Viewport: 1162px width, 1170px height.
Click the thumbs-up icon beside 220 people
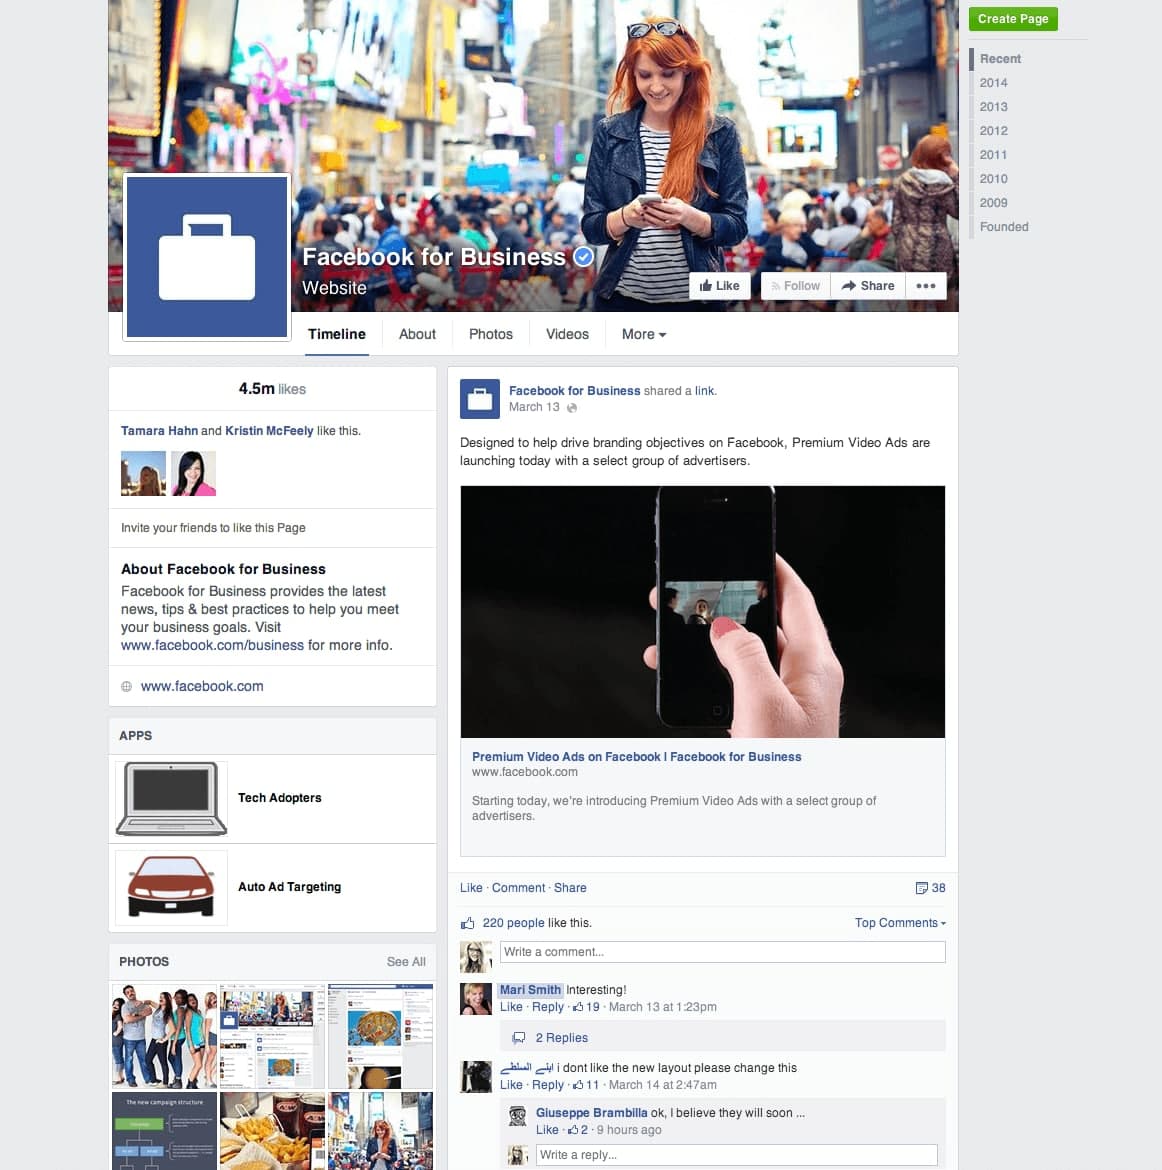[468, 923]
